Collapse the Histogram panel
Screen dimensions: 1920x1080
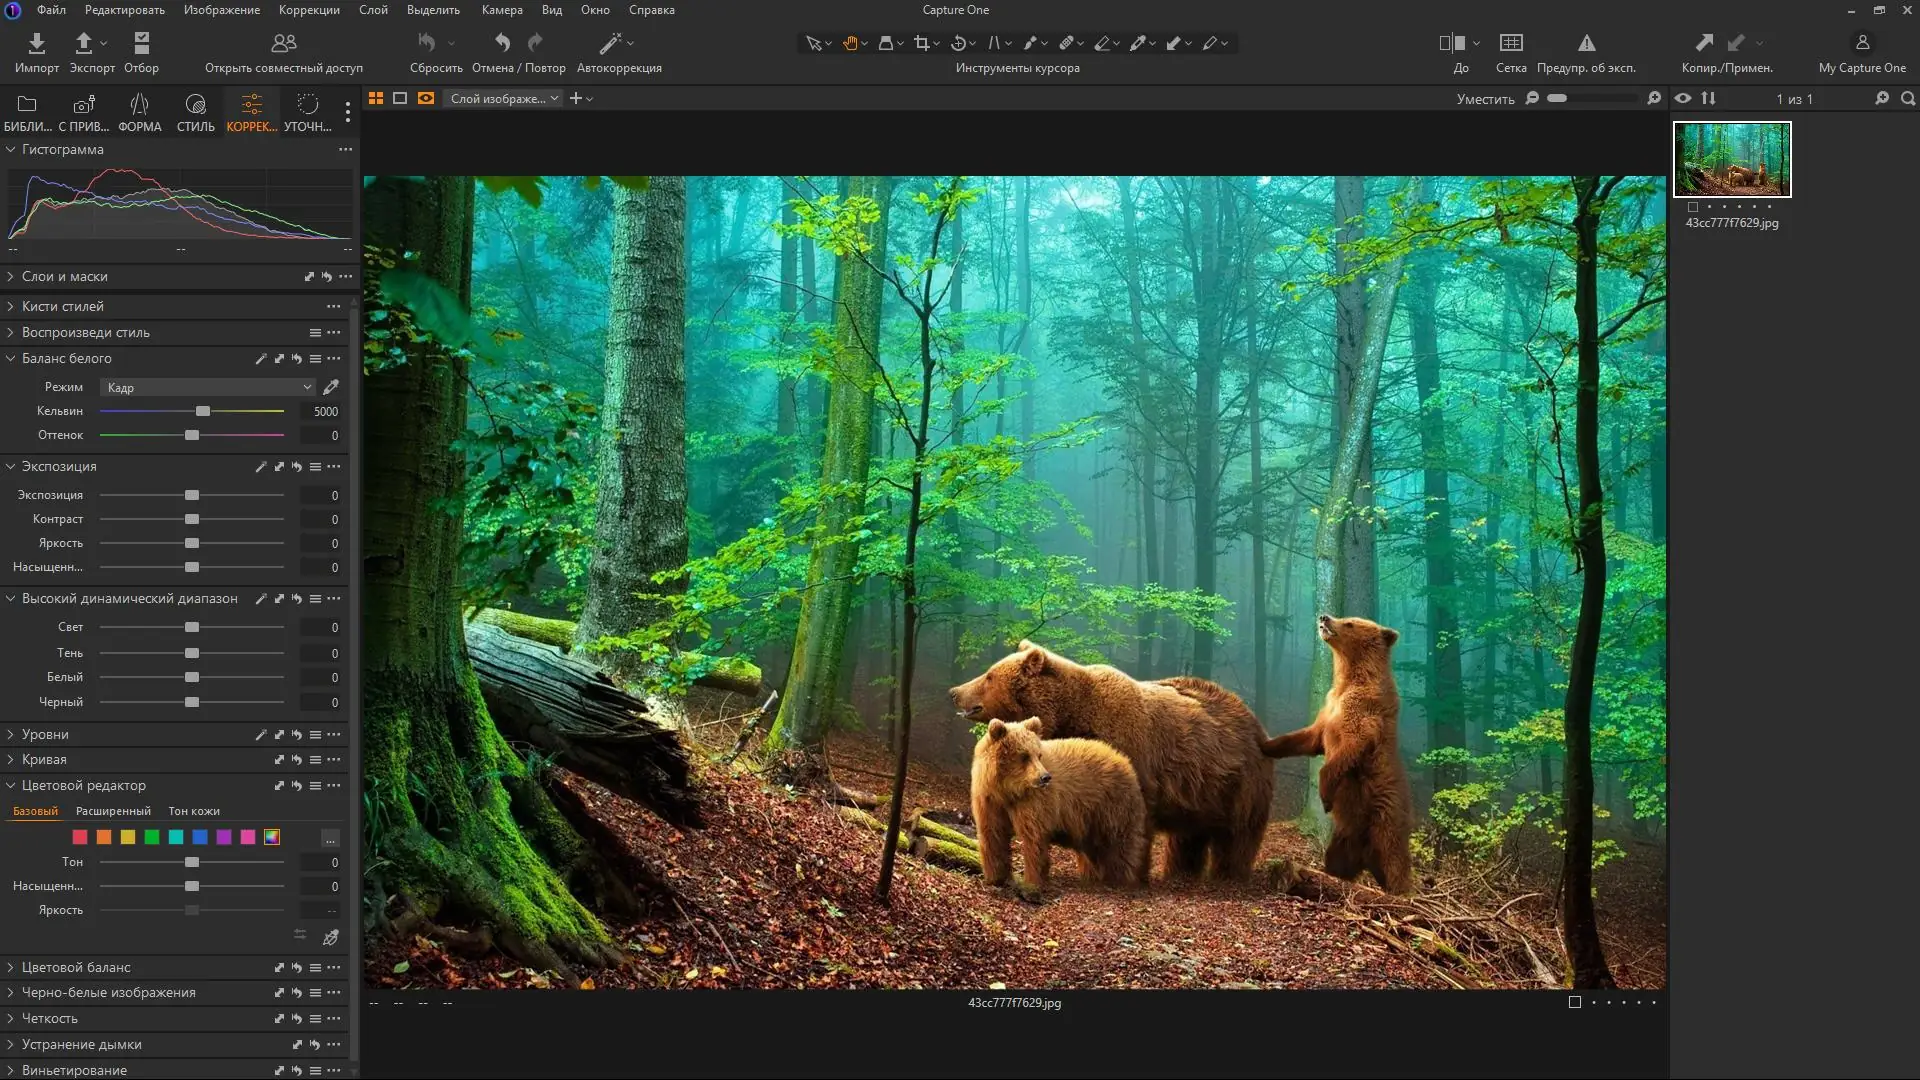[x=11, y=149]
